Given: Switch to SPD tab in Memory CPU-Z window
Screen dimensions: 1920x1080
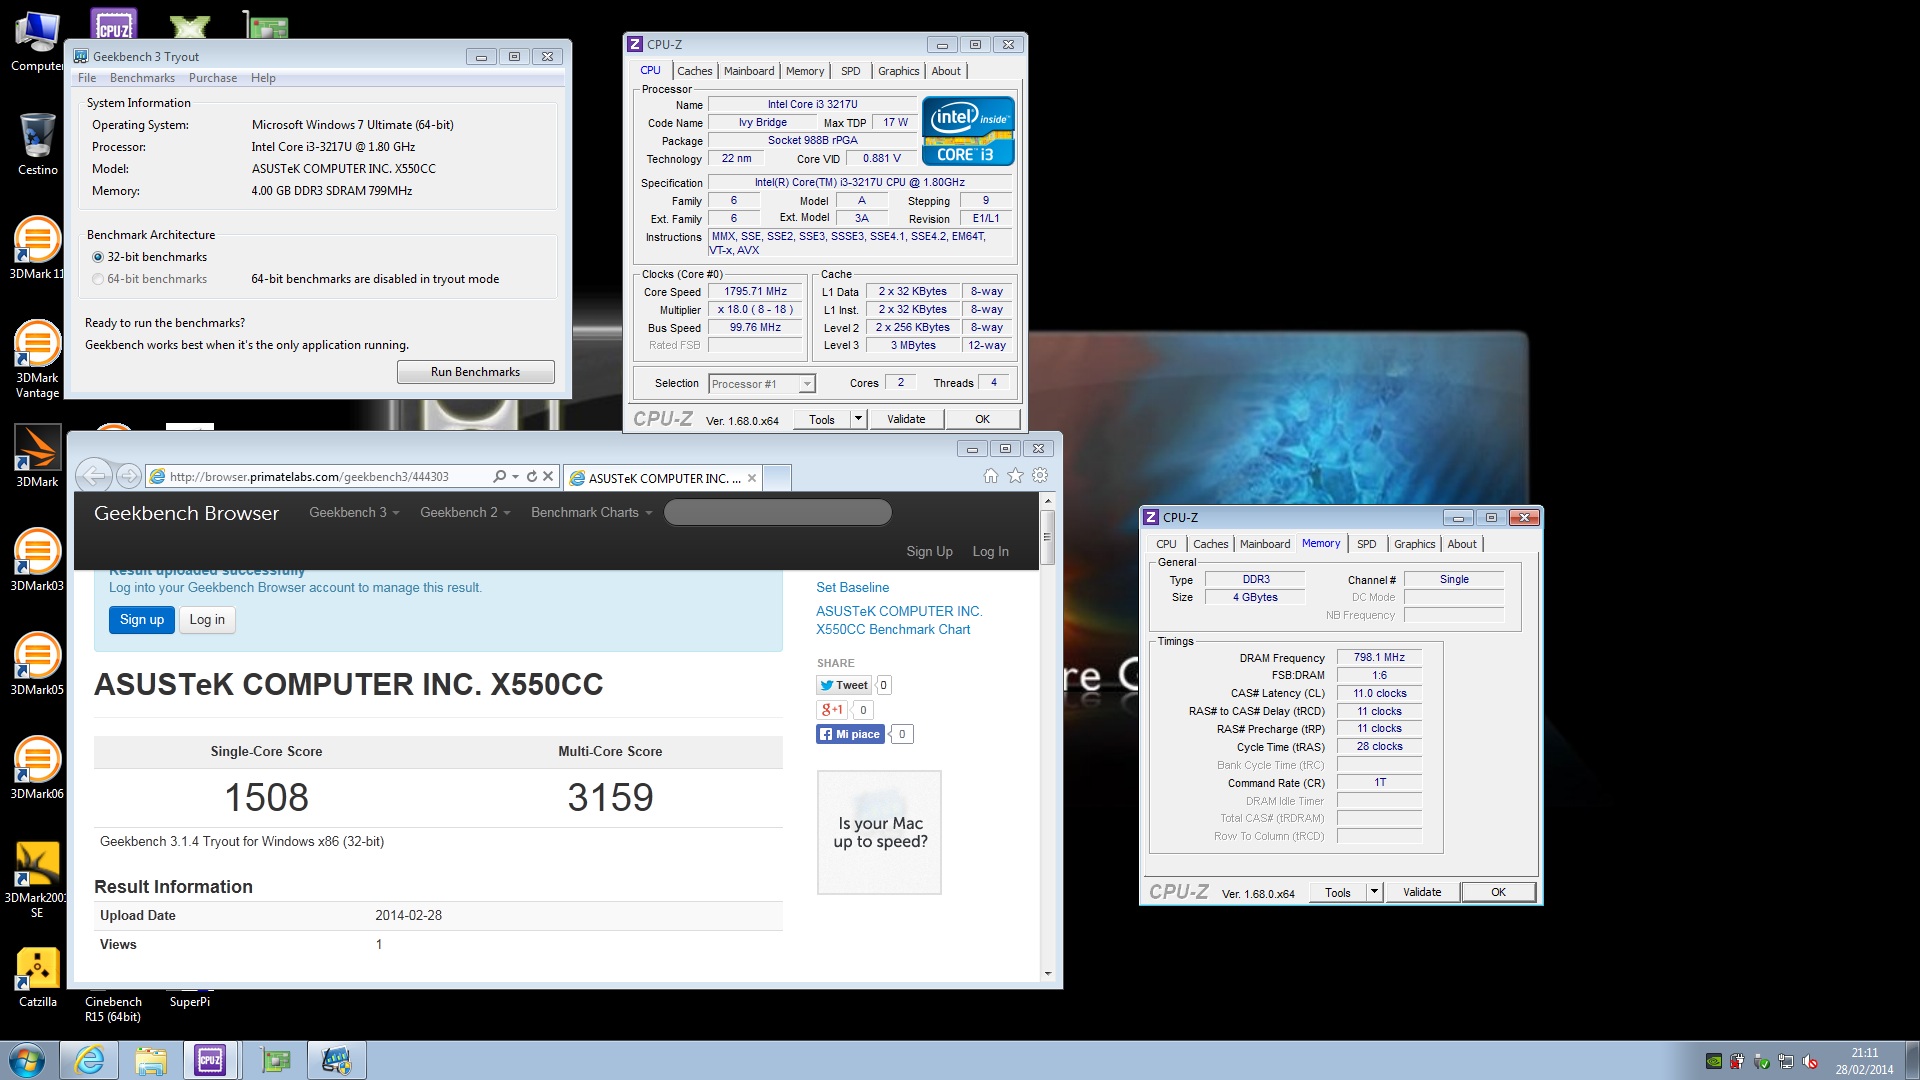Looking at the screenshot, I should click(1366, 544).
